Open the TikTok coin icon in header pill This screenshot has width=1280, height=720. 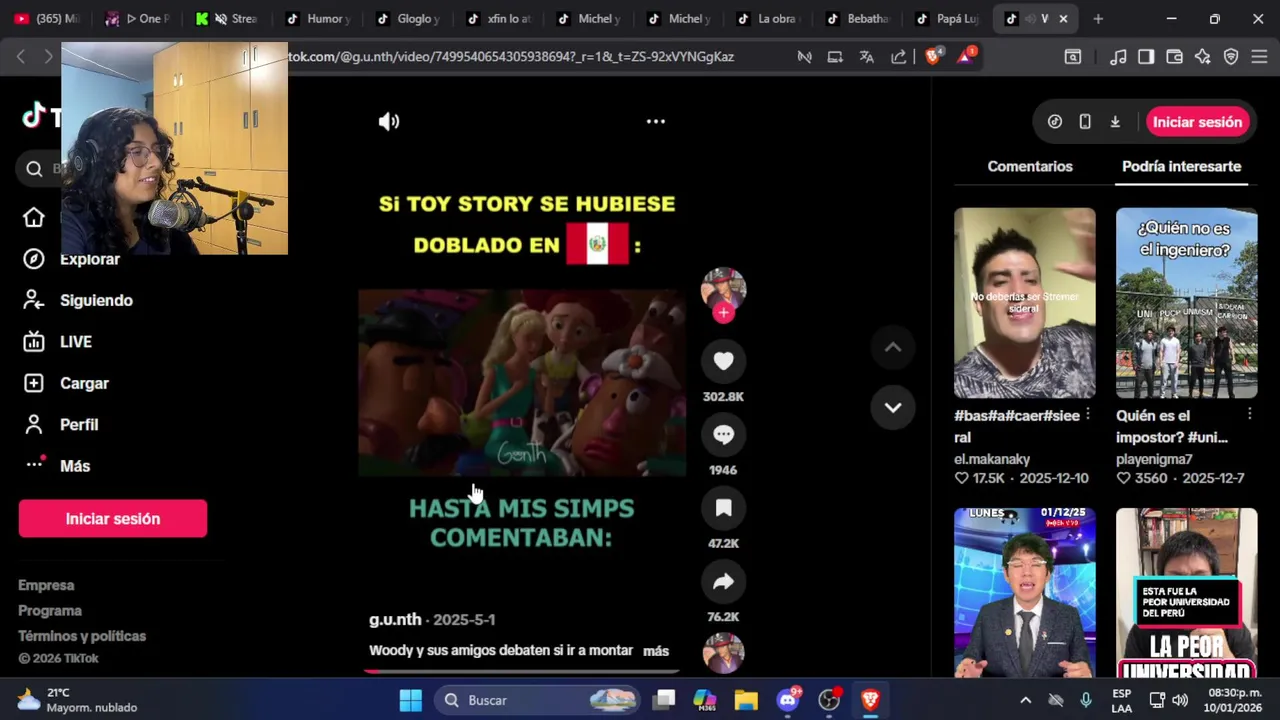click(1055, 122)
